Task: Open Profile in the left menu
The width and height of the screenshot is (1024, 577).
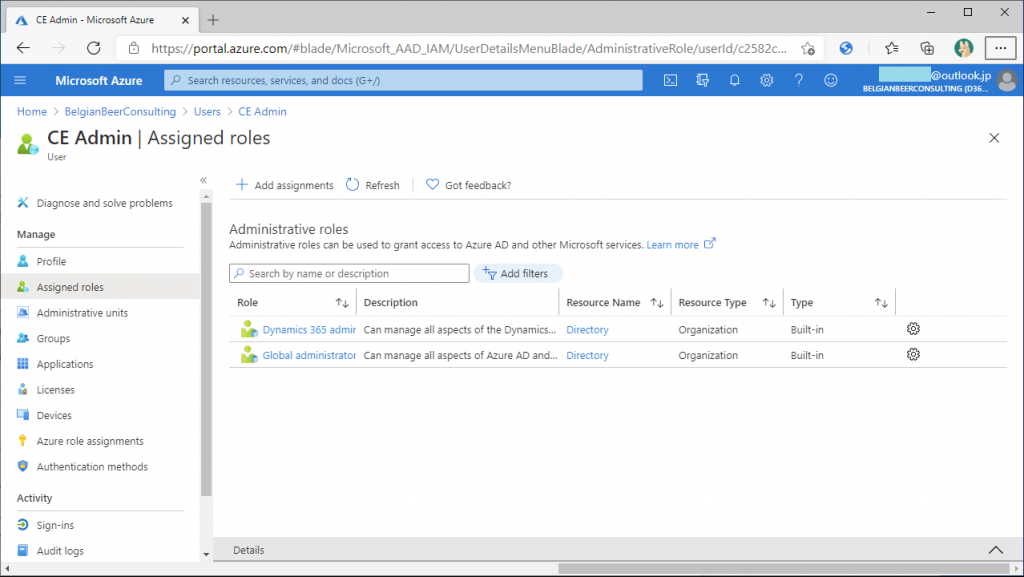Action: [x=51, y=261]
